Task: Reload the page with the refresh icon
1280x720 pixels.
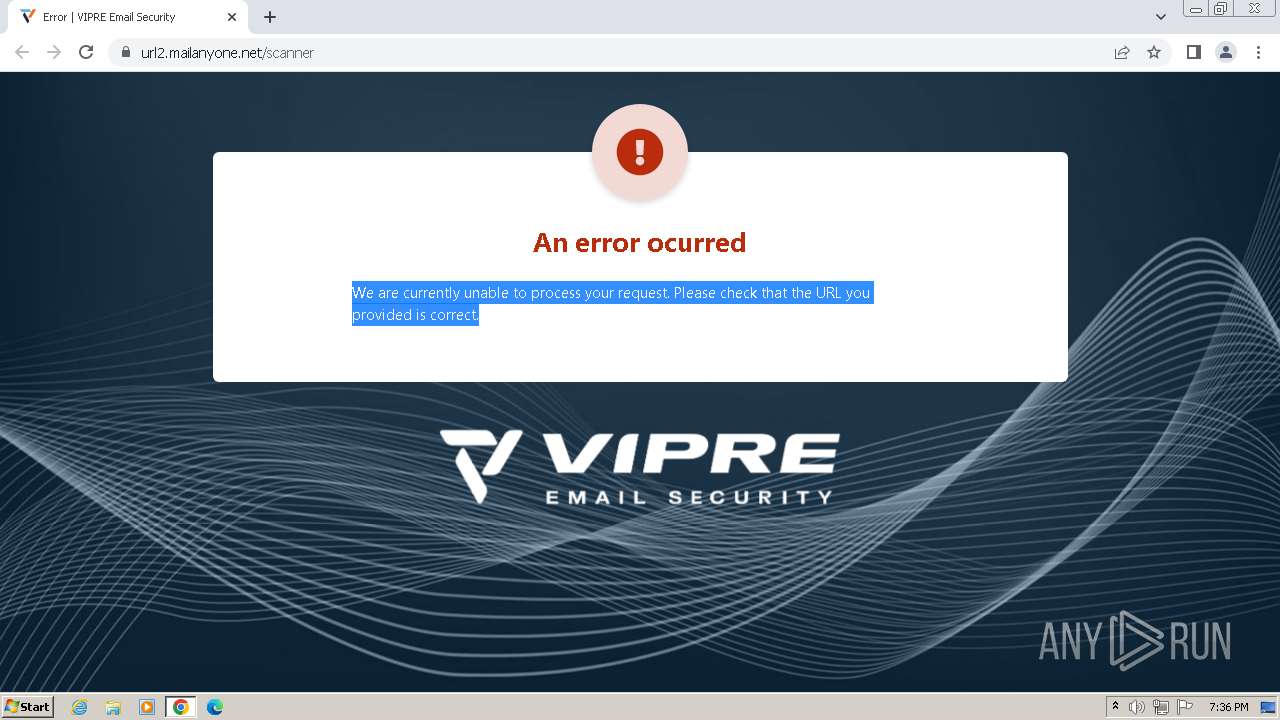Action: tap(86, 52)
